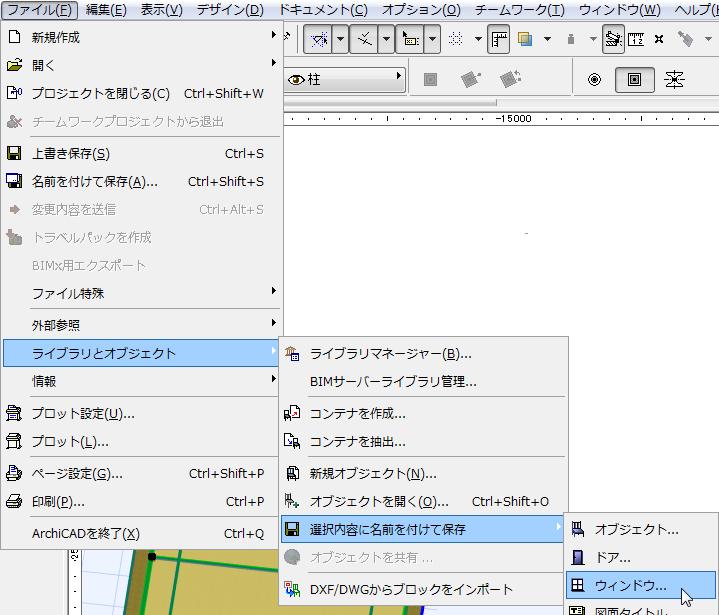Screen dimensions: 719x615
Task: Click the crossed lines icon right of square button
Action: click(x=674, y=80)
